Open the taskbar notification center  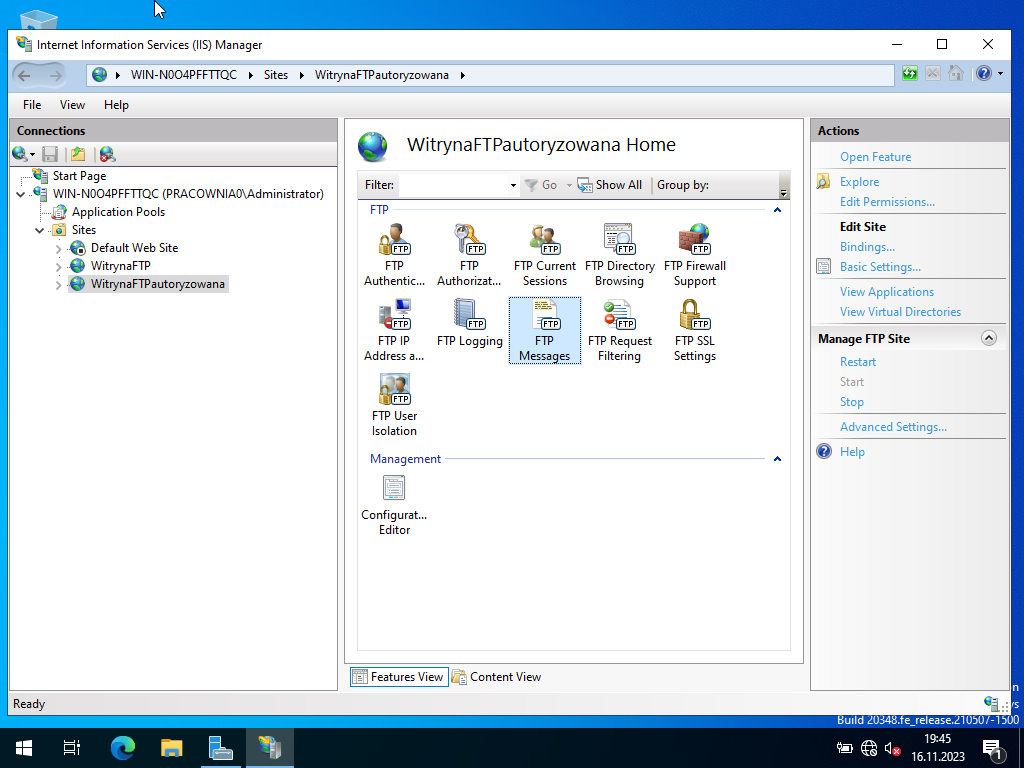(993, 749)
